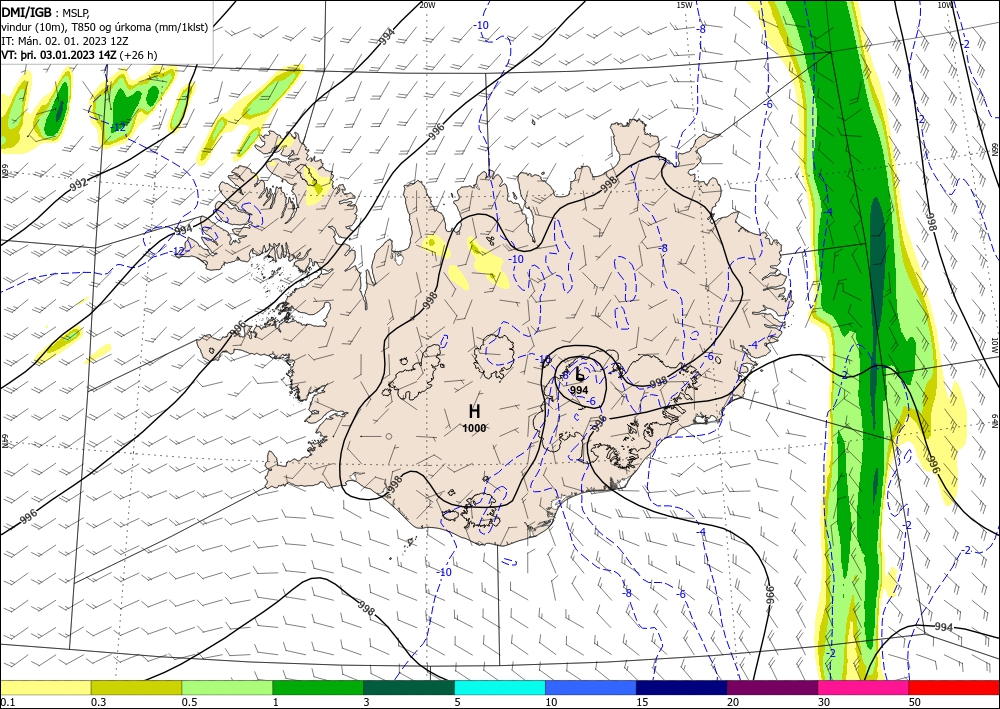1000x709 pixels.
Task: Click the "992" isobar label
Action: point(78,185)
